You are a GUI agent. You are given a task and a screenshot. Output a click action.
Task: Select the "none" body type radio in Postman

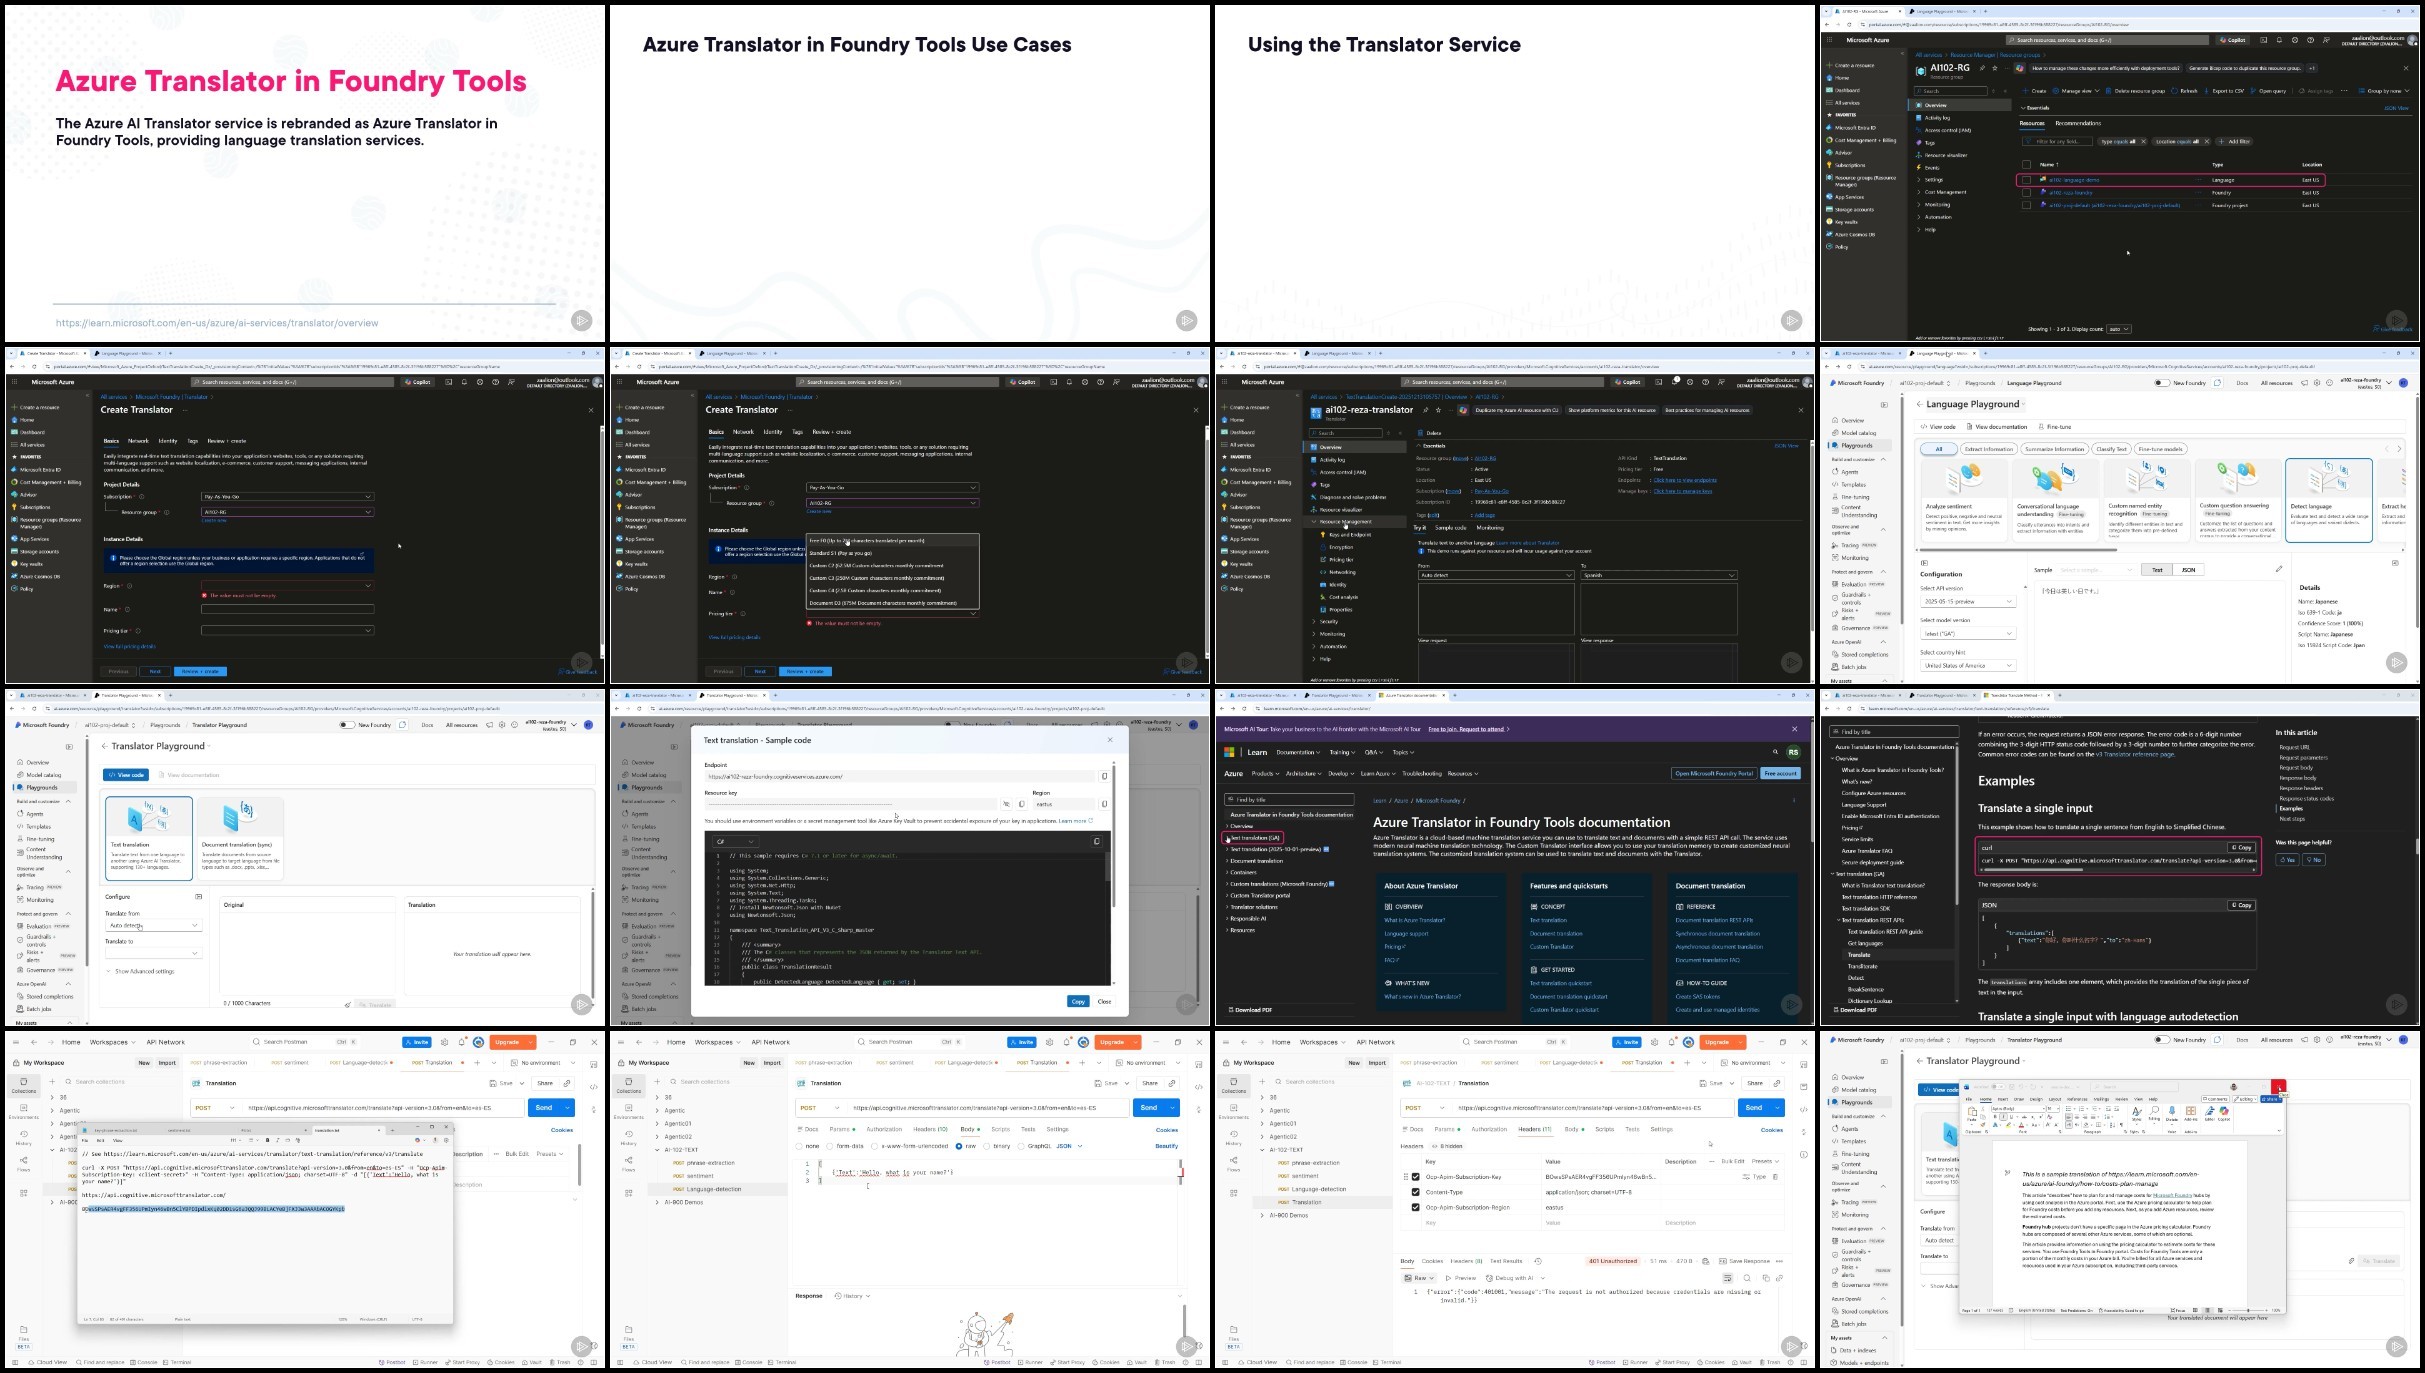coord(799,1146)
